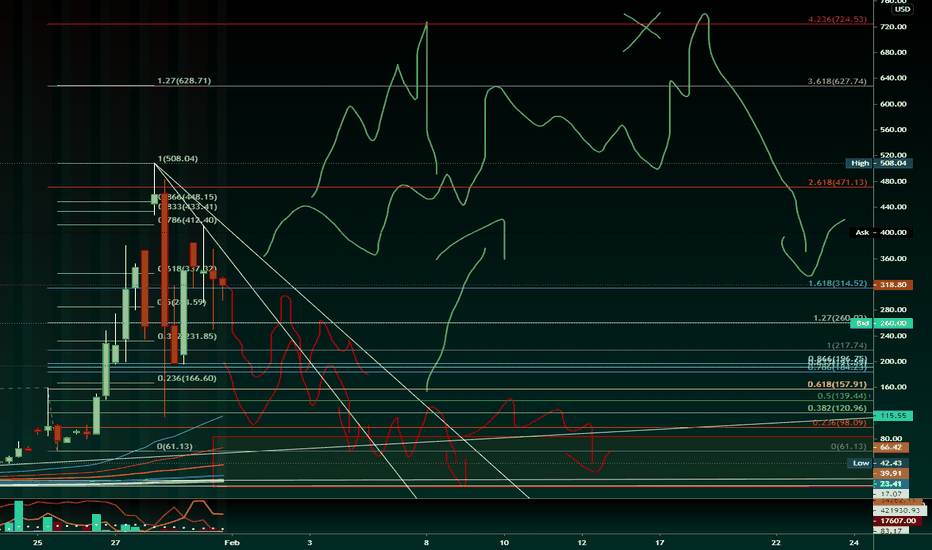
Task: Click the 17 date on time axis
Action: 660,542
